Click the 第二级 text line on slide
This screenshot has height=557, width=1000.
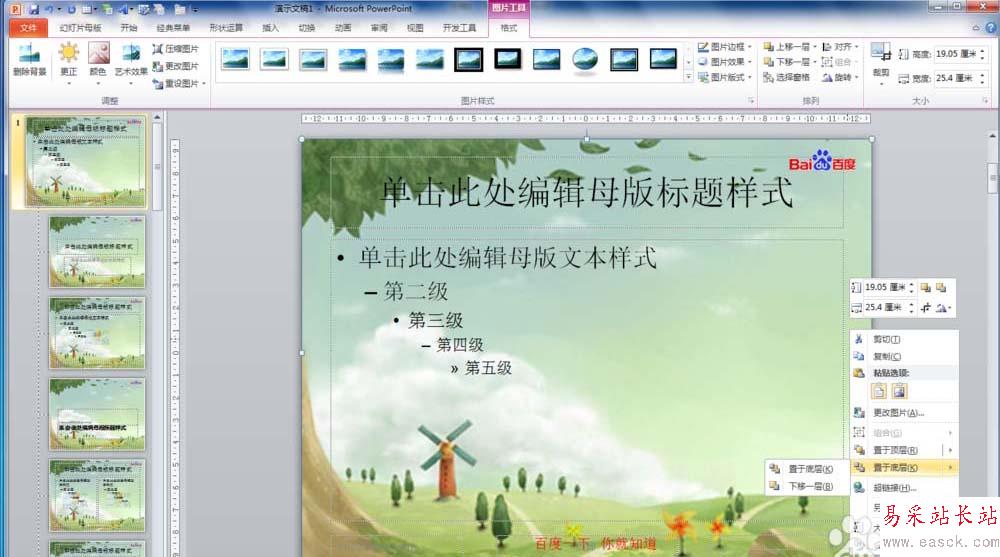416,292
